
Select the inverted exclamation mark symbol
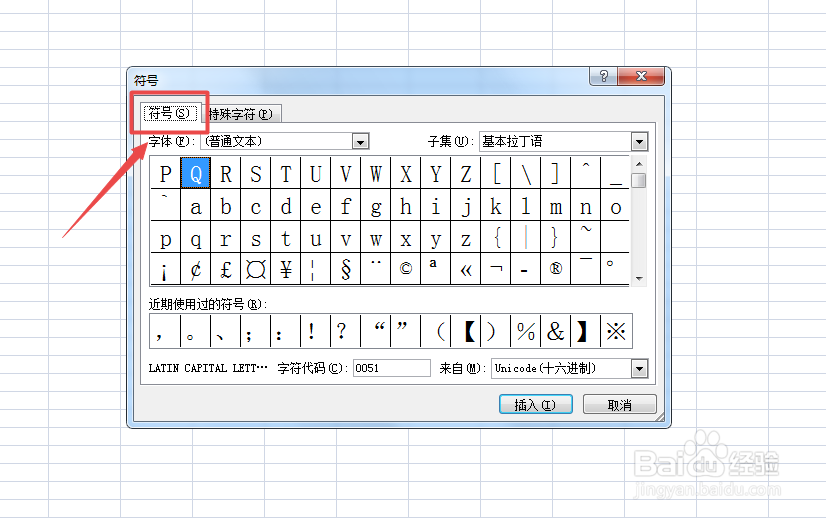165,269
